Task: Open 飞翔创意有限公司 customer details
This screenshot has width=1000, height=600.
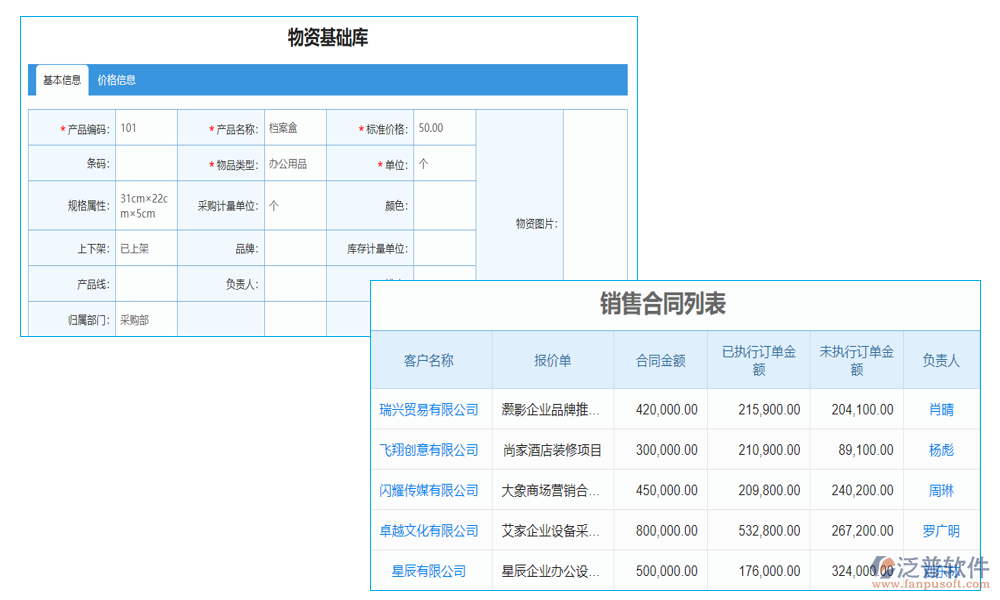Action: pyautogui.click(x=431, y=450)
